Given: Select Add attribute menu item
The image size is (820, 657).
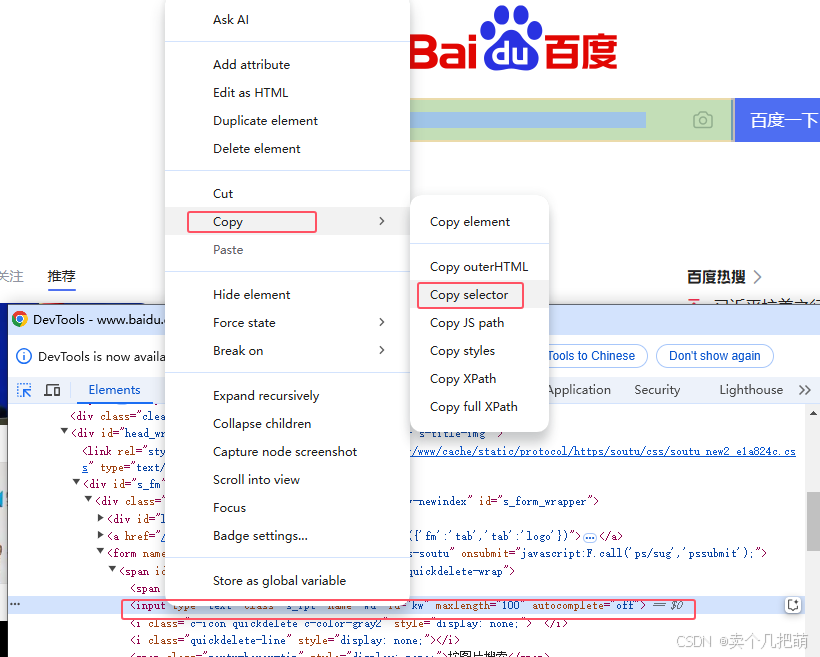Looking at the screenshot, I should pos(251,65).
